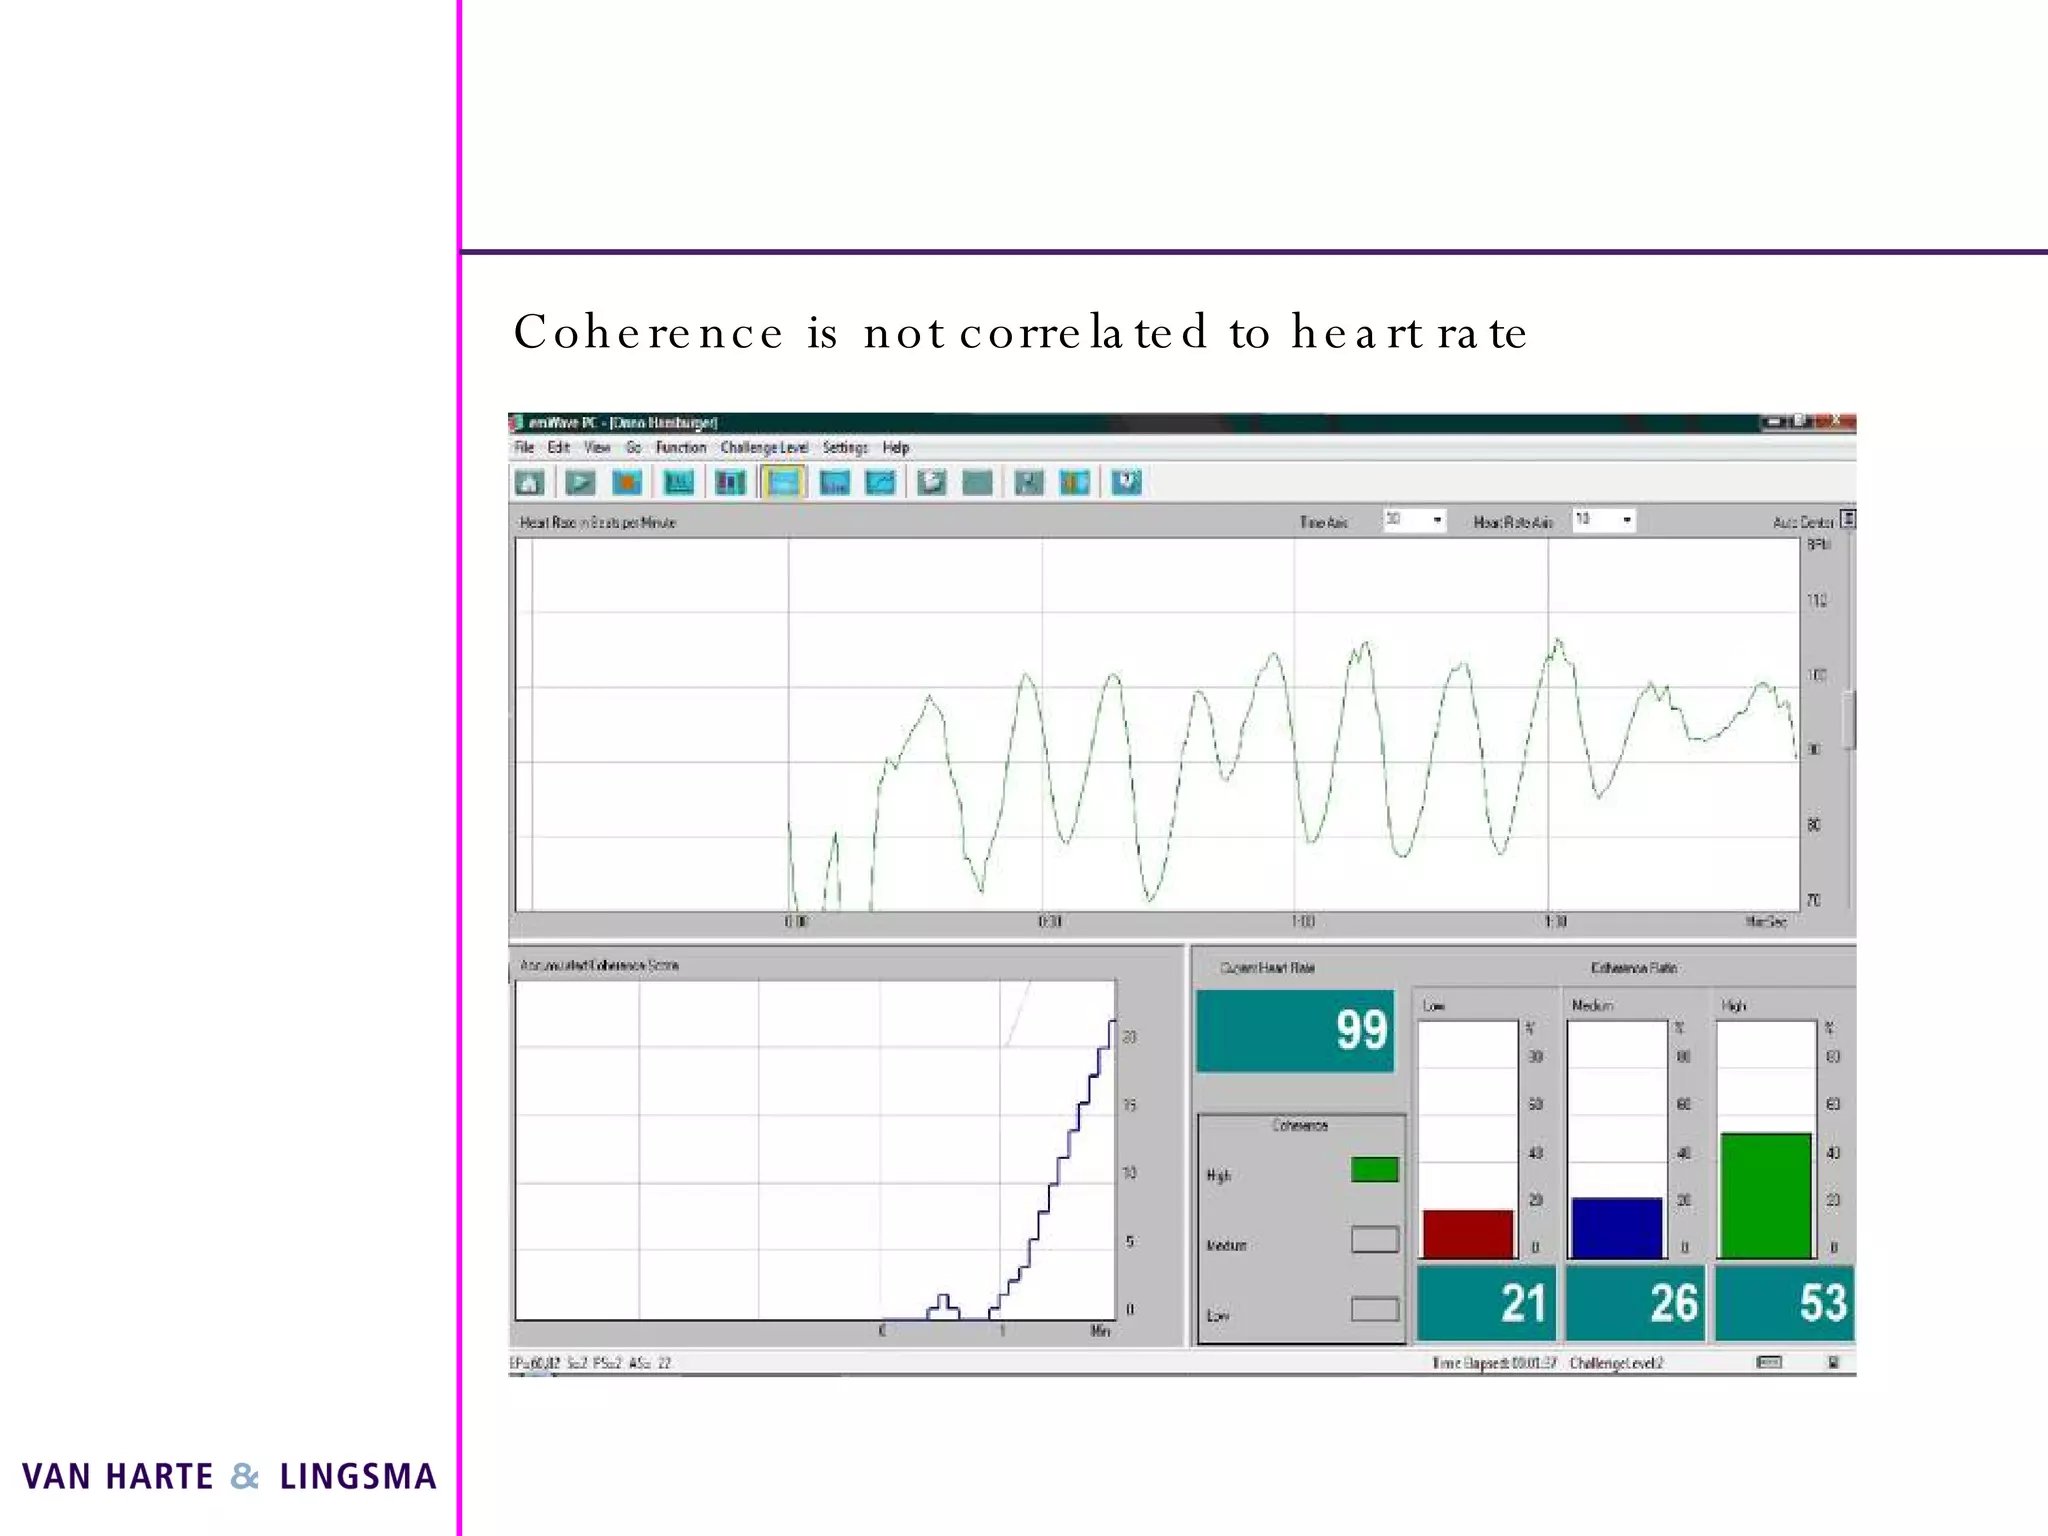Click the plain gray-green toolbar icon

(x=977, y=483)
